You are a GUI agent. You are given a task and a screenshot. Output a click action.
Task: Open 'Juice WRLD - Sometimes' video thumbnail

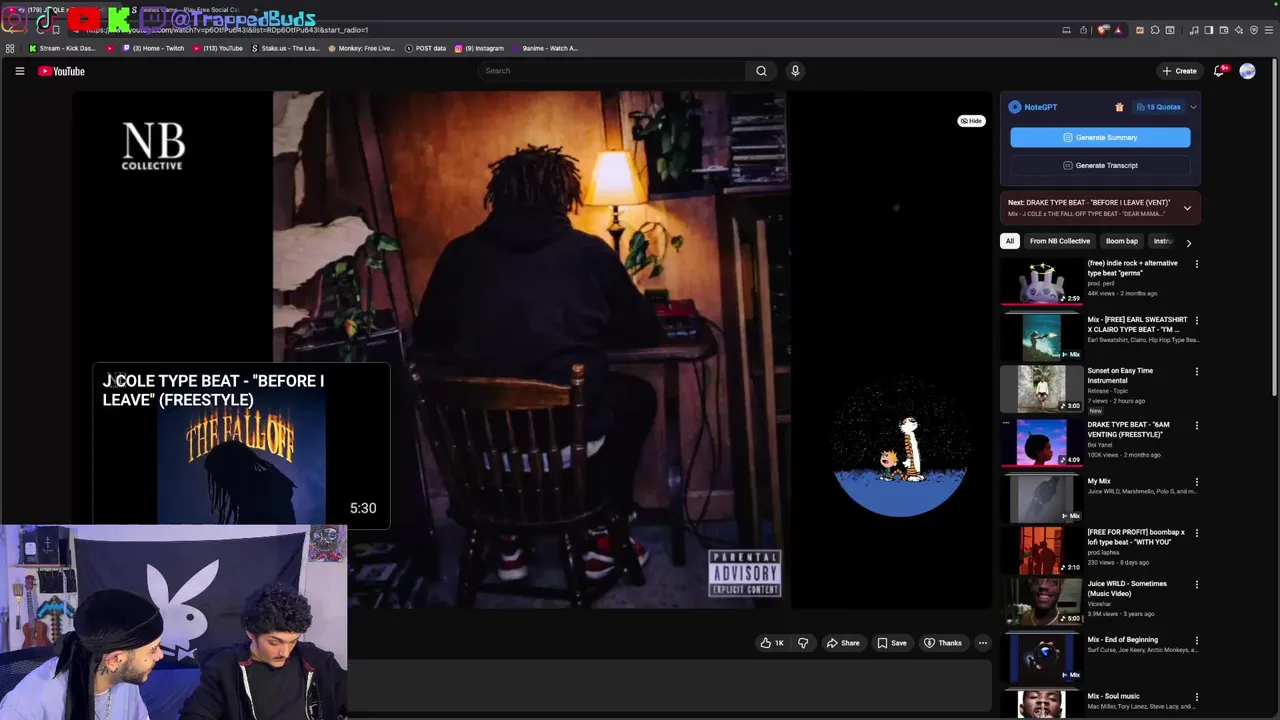1041,602
